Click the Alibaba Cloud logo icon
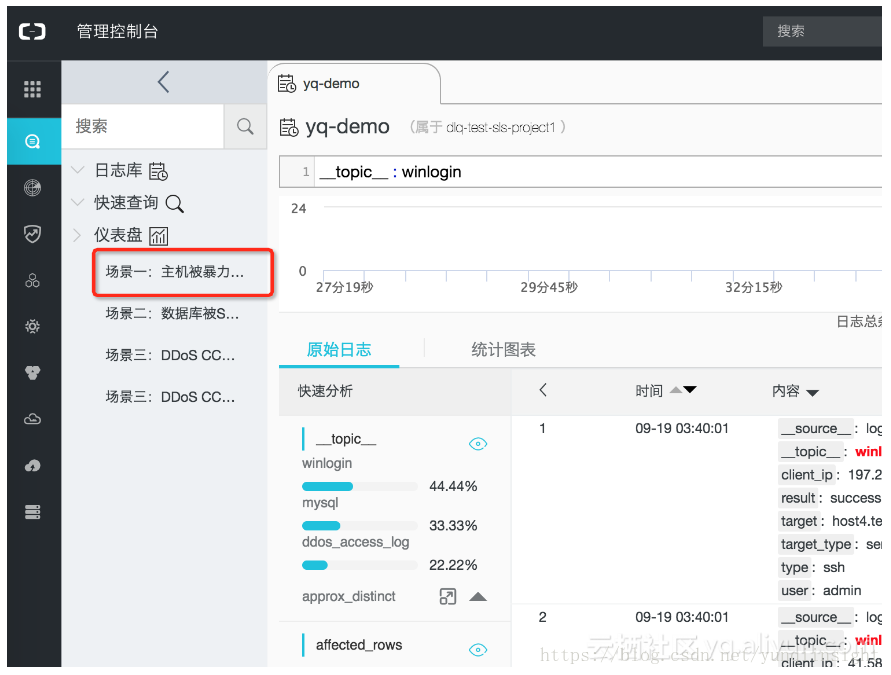This screenshot has width=891, height=675. pyautogui.click(x=32, y=31)
